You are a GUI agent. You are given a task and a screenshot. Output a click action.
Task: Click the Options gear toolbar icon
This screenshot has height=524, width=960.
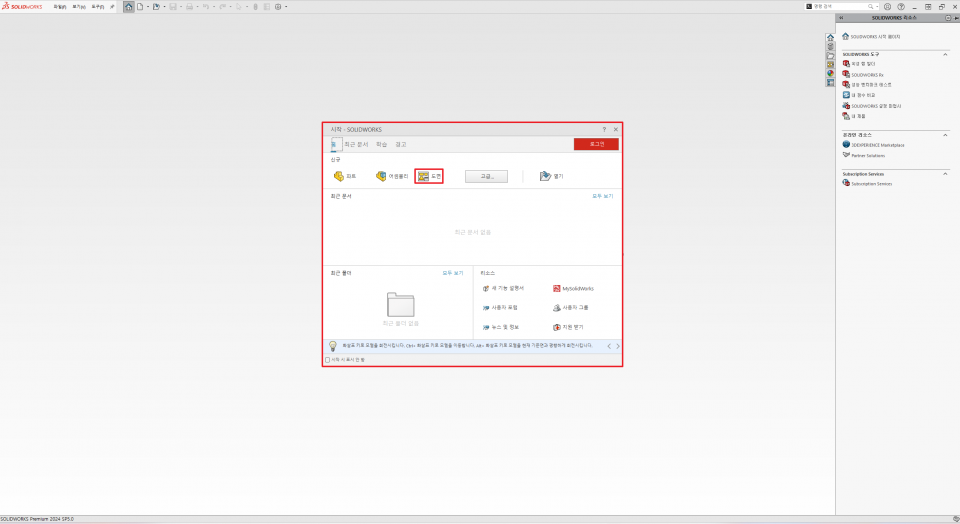click(278, 7)
